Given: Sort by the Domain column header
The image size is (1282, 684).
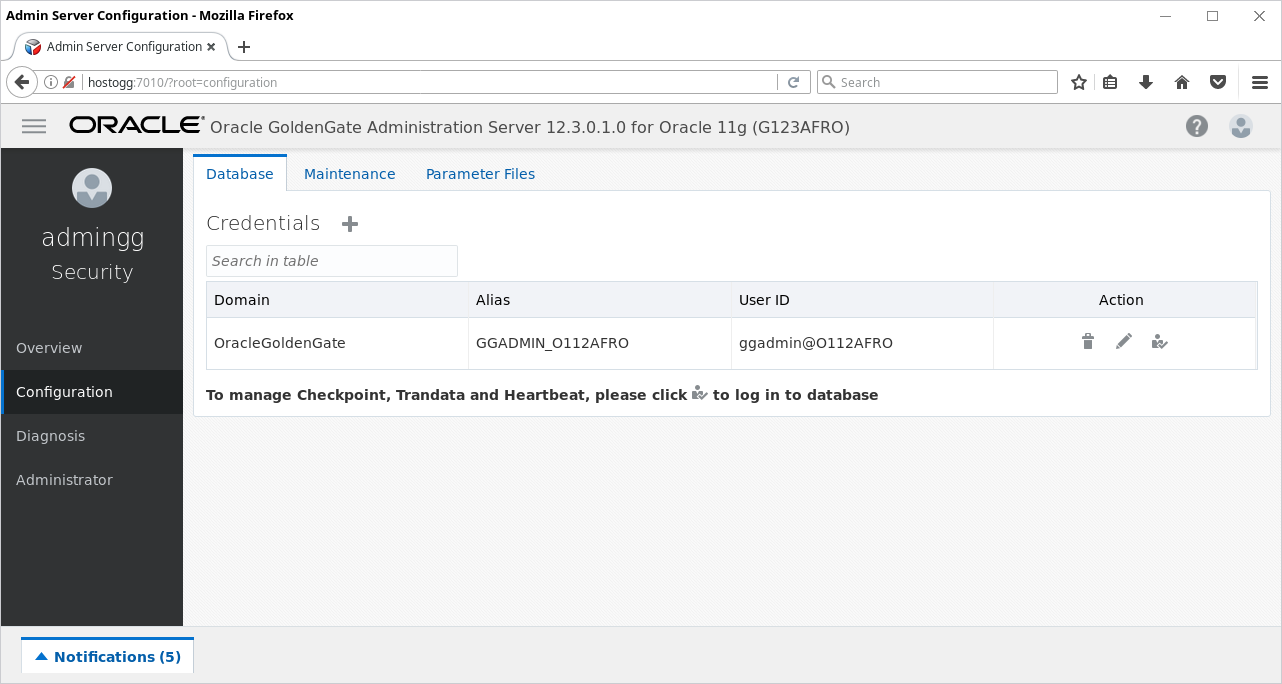Looking at the screenshot, I should pos(338,300).
